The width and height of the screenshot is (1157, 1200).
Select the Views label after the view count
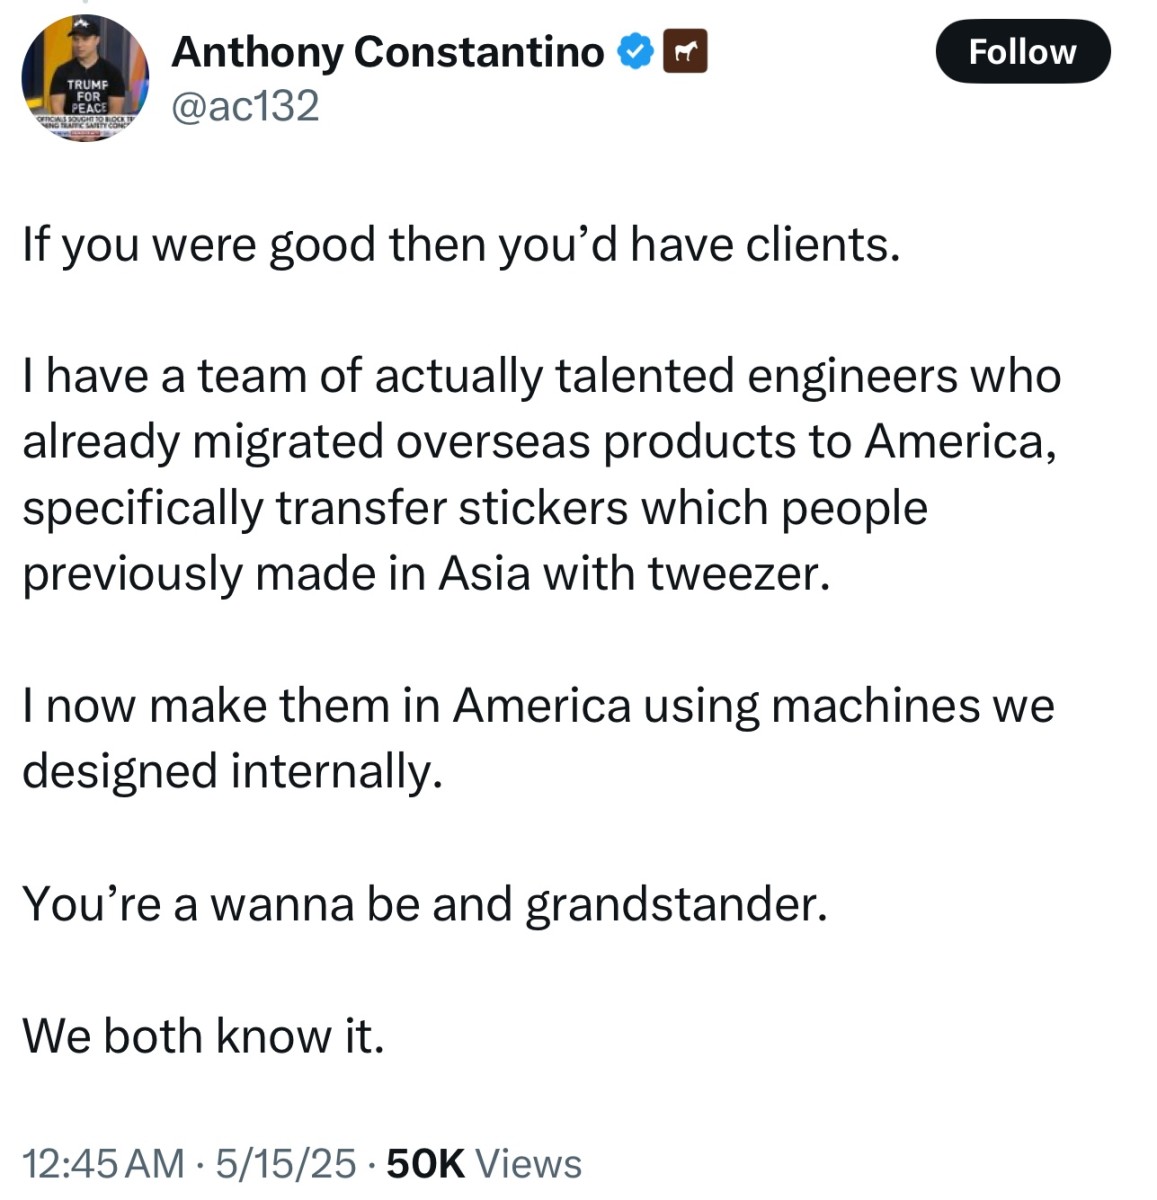529,1163
